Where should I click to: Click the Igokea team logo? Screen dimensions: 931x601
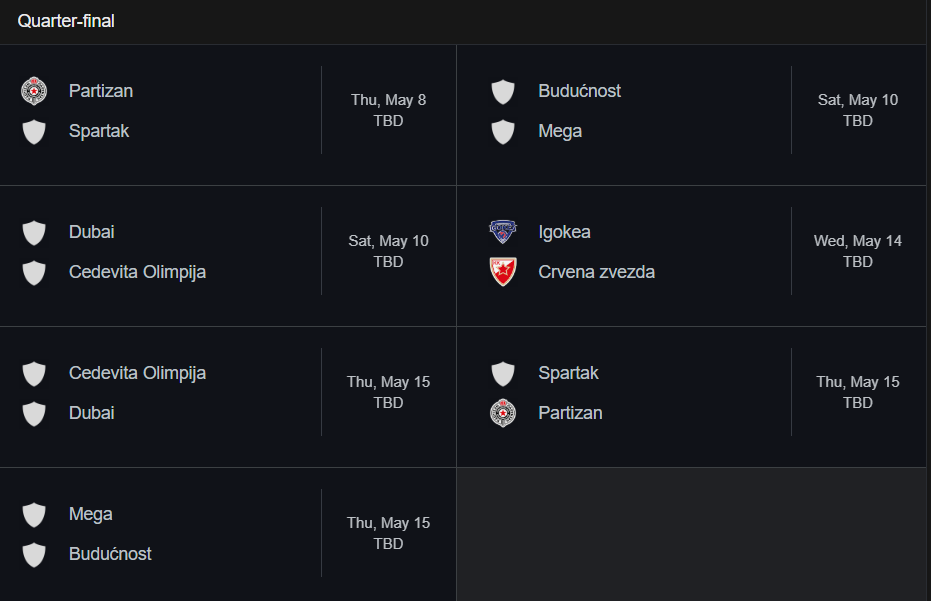(503, 232)
